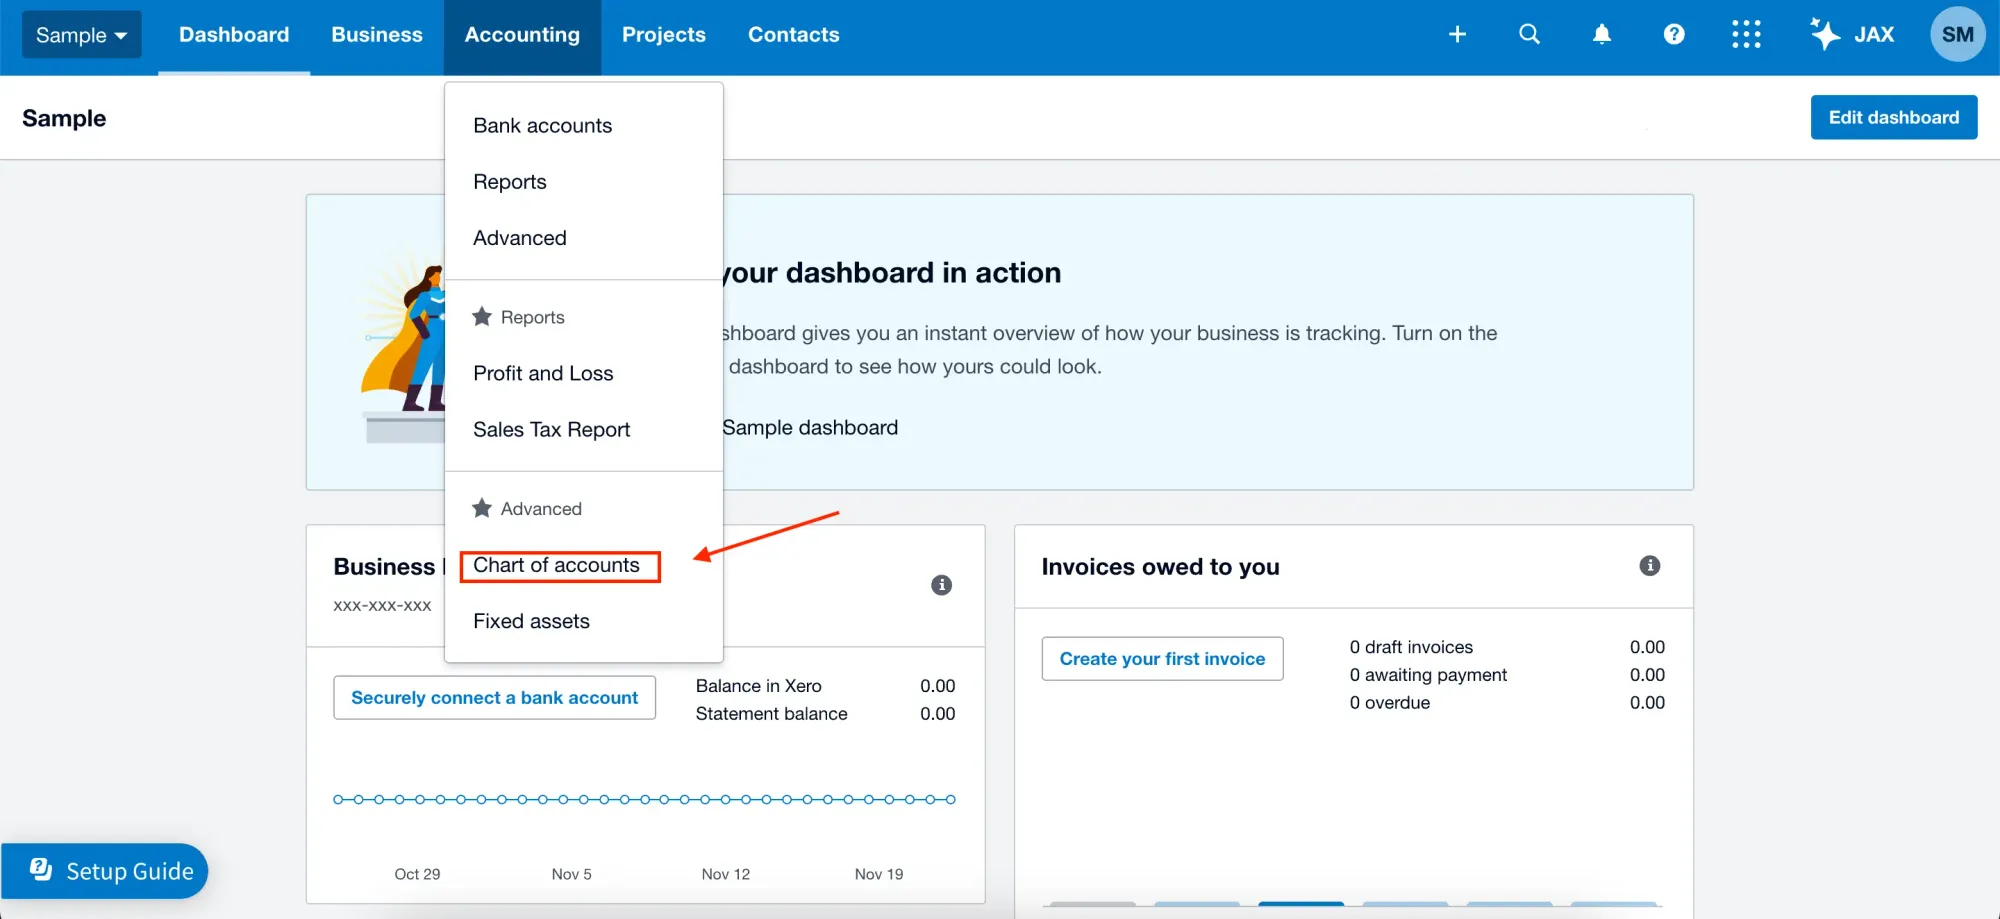This screenshot has width=2000, height=919.
Task: Select Bank accounts from Accounting menu
Action: pos(584,126)
